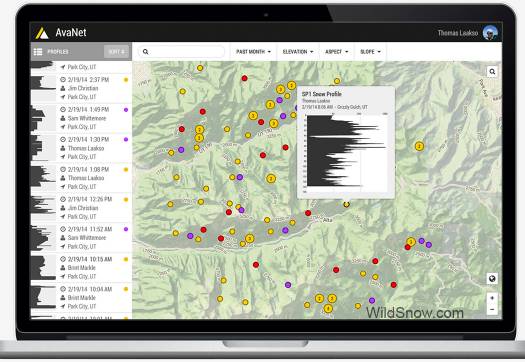Screen dimensions: 525x362
Task: Click the search magnifier in search box
Action: click(x=146, y=52)
